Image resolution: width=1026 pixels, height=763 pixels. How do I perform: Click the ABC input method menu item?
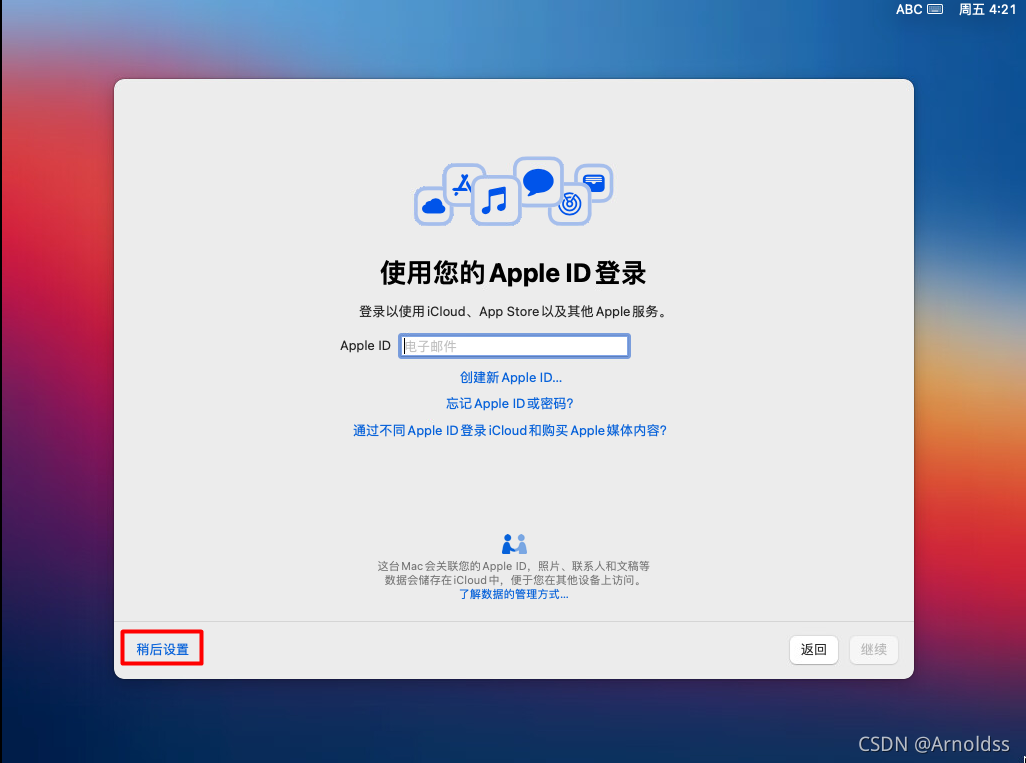pos(909,9)
